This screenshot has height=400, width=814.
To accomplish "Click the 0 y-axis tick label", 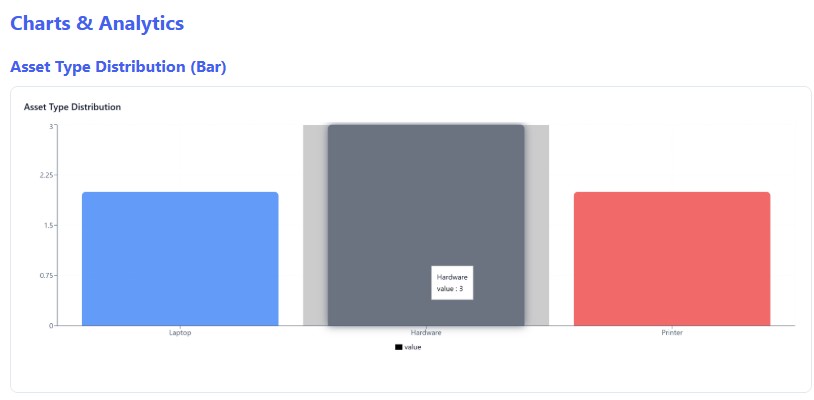I will click(x=51, y=325).
